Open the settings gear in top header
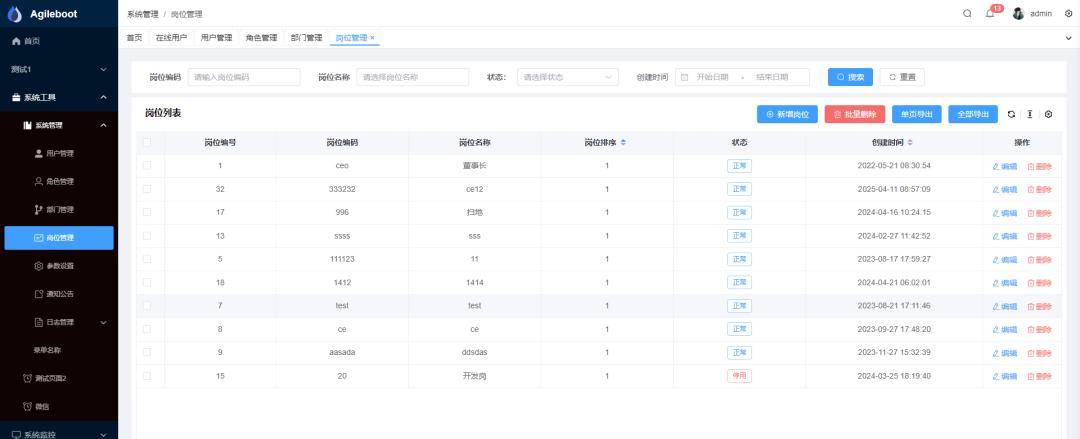The width and height of the screenshot is (1080, 439). [1069, 14]
